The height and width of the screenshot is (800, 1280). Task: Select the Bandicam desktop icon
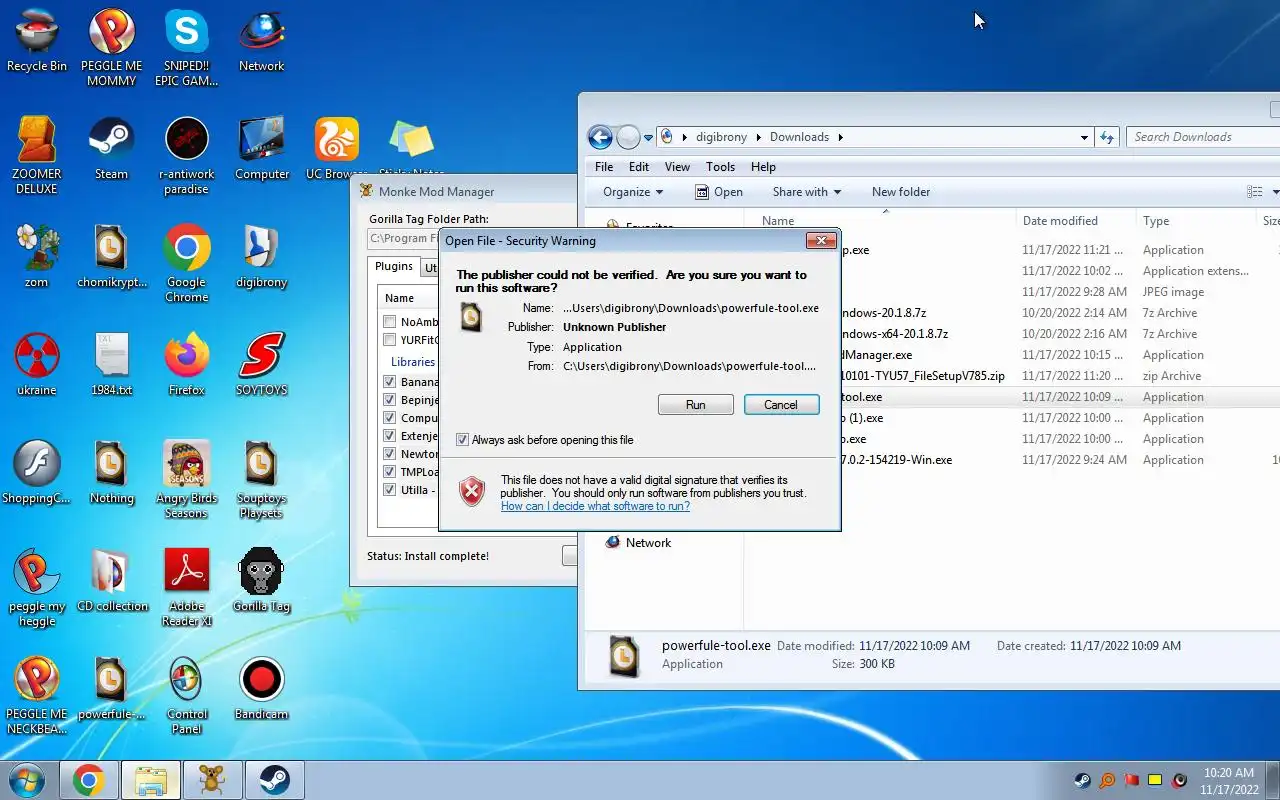pyautogui.click(x=262, y=689)
